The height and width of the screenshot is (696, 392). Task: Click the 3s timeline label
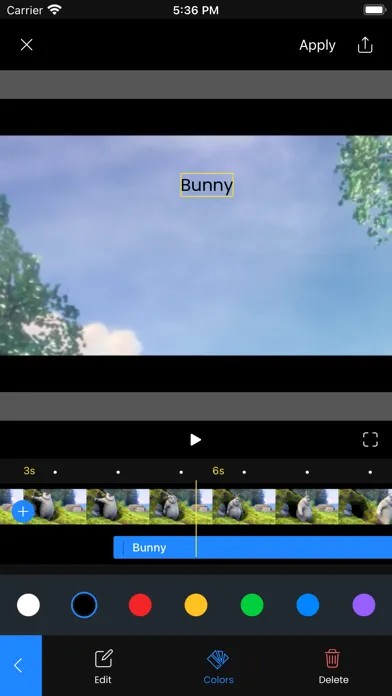[x=29, y=471]
